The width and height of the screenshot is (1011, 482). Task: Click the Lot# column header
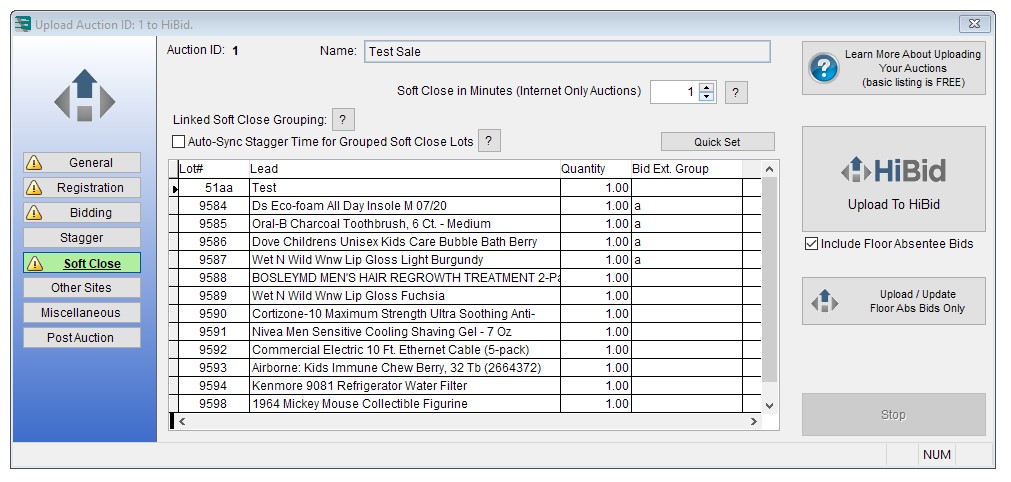point(213,169)
